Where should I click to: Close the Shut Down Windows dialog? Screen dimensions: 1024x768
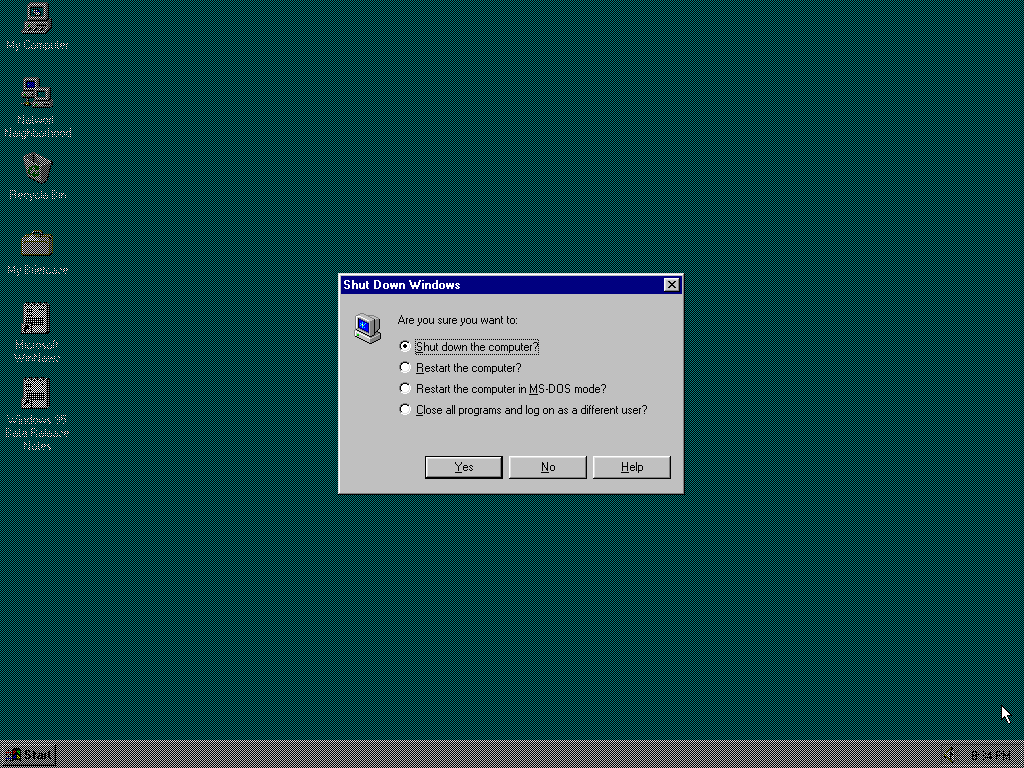(x=671, y=285)
